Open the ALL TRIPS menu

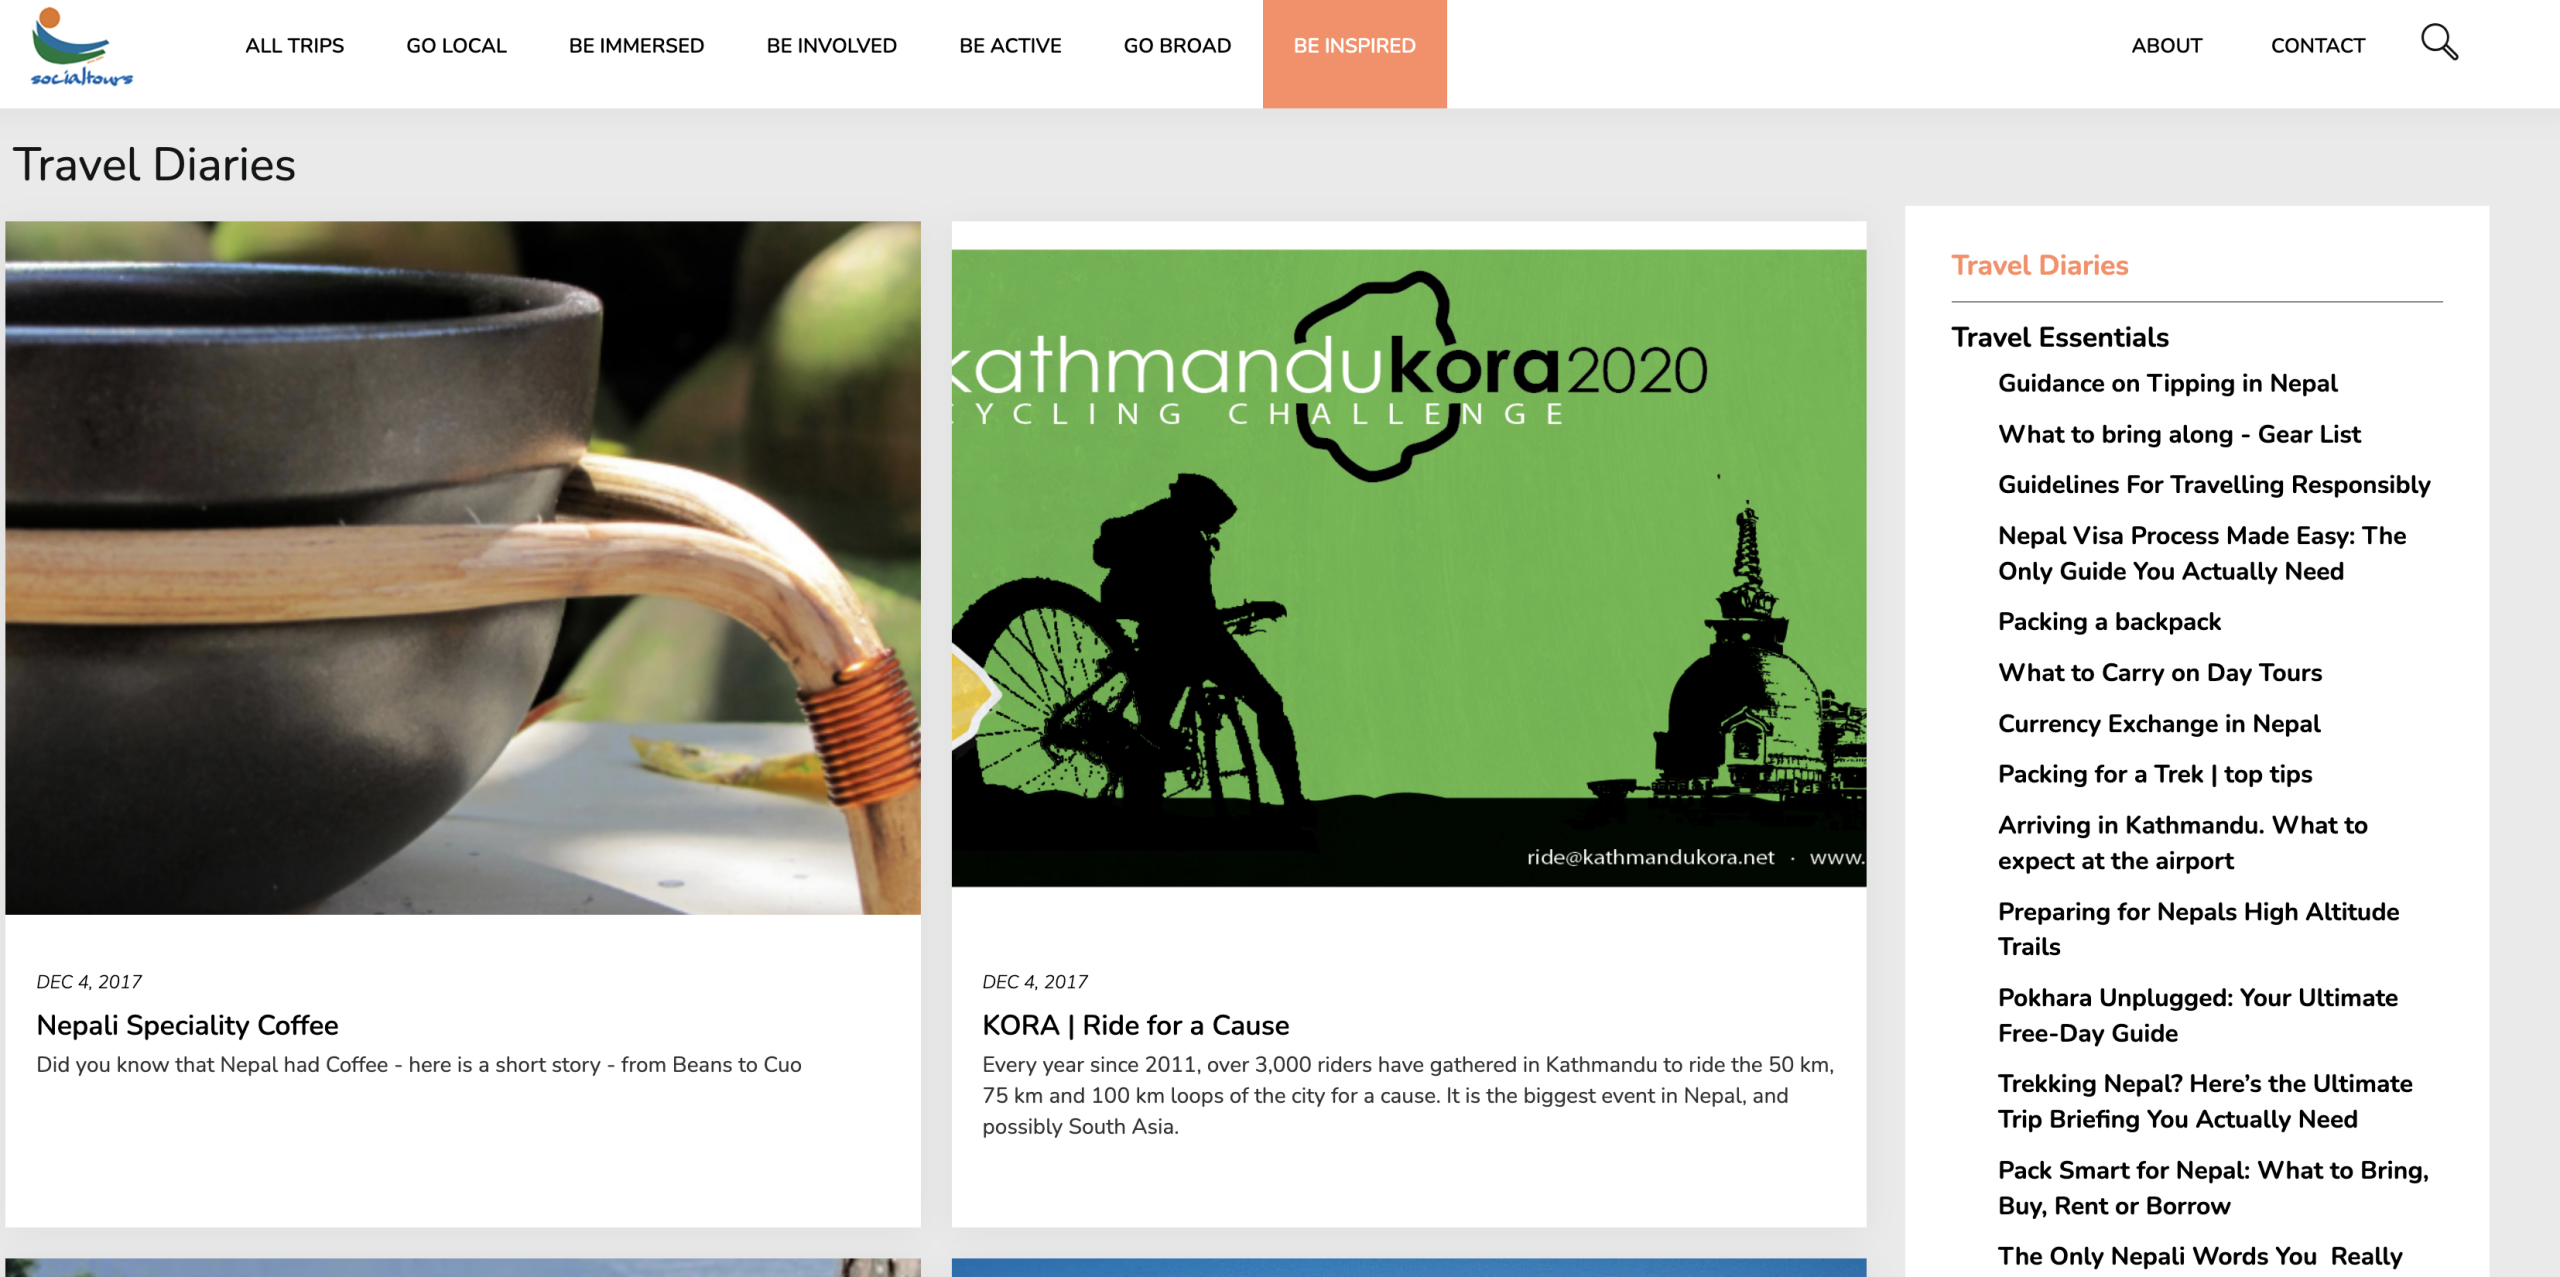click(x=294, y=46)
